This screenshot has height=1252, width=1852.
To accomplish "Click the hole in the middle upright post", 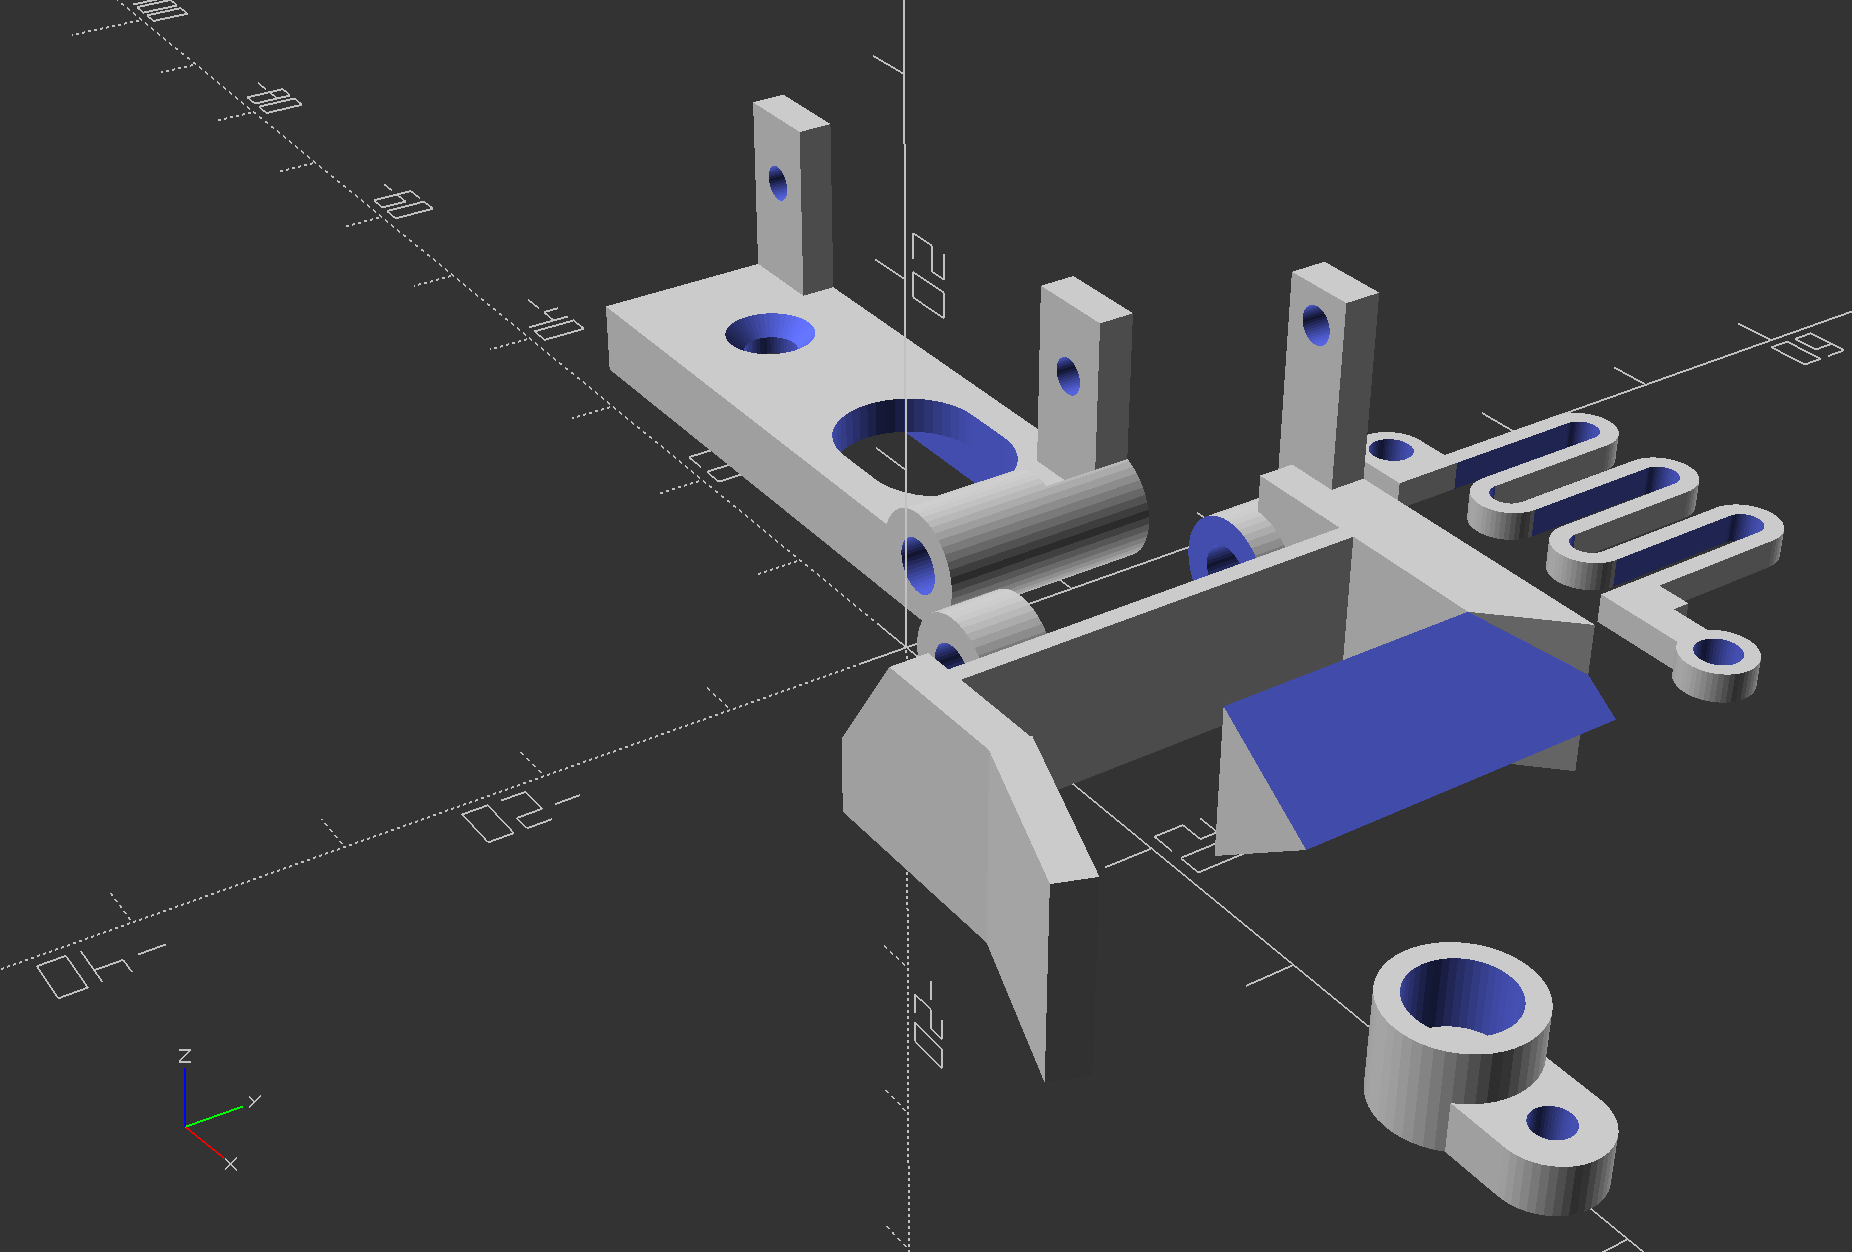I will [1068, 376].
